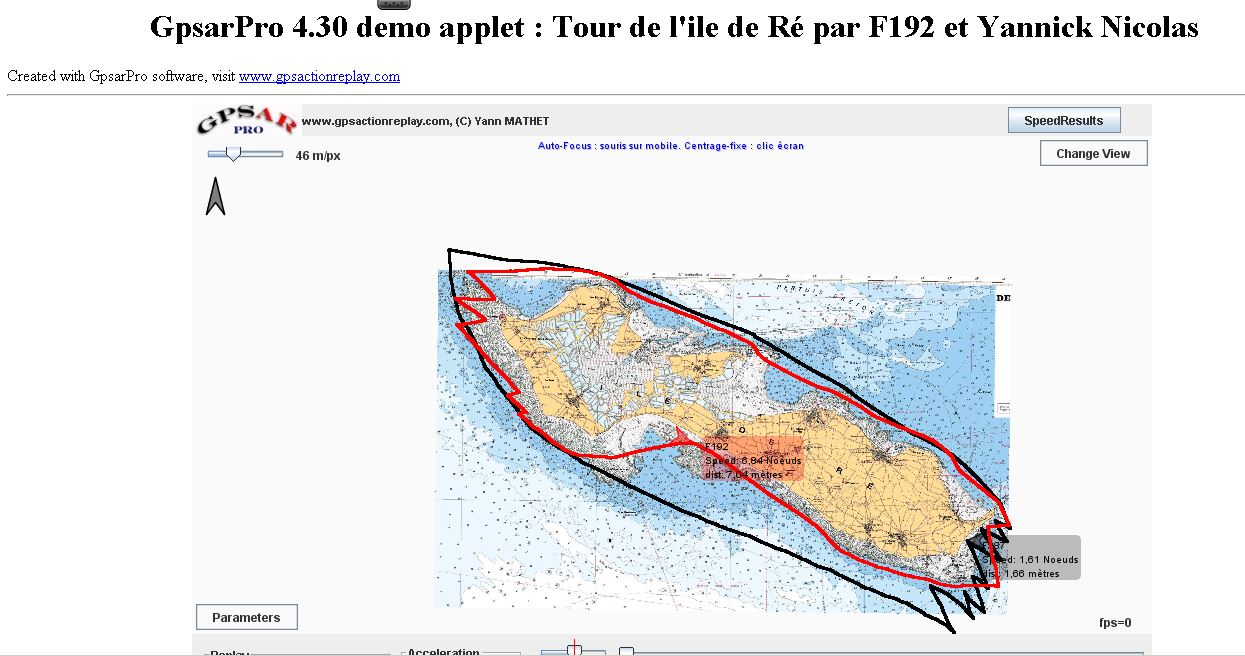The width and height of the screenshot is (1245, 656).
Task: Open the www.gpsactionreplay.com link
Action: 319,76
